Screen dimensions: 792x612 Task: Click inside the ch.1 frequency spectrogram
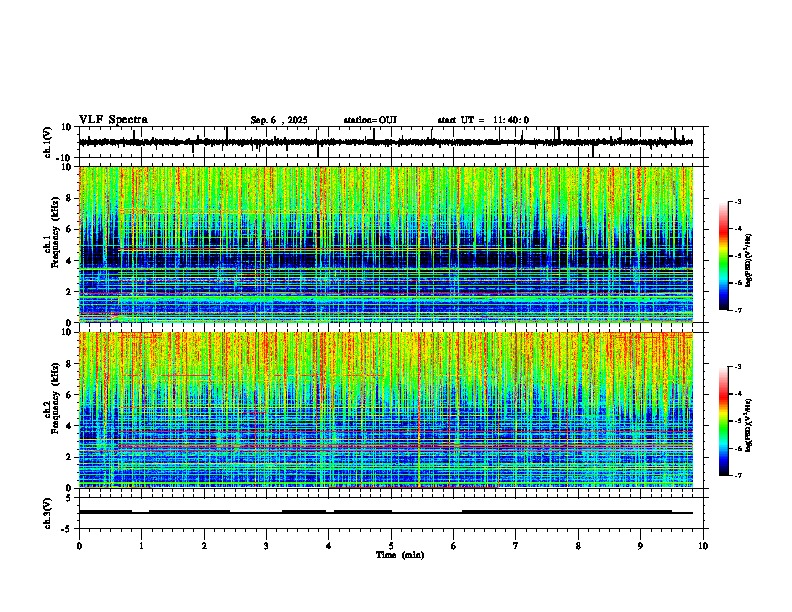pos(386,244)
